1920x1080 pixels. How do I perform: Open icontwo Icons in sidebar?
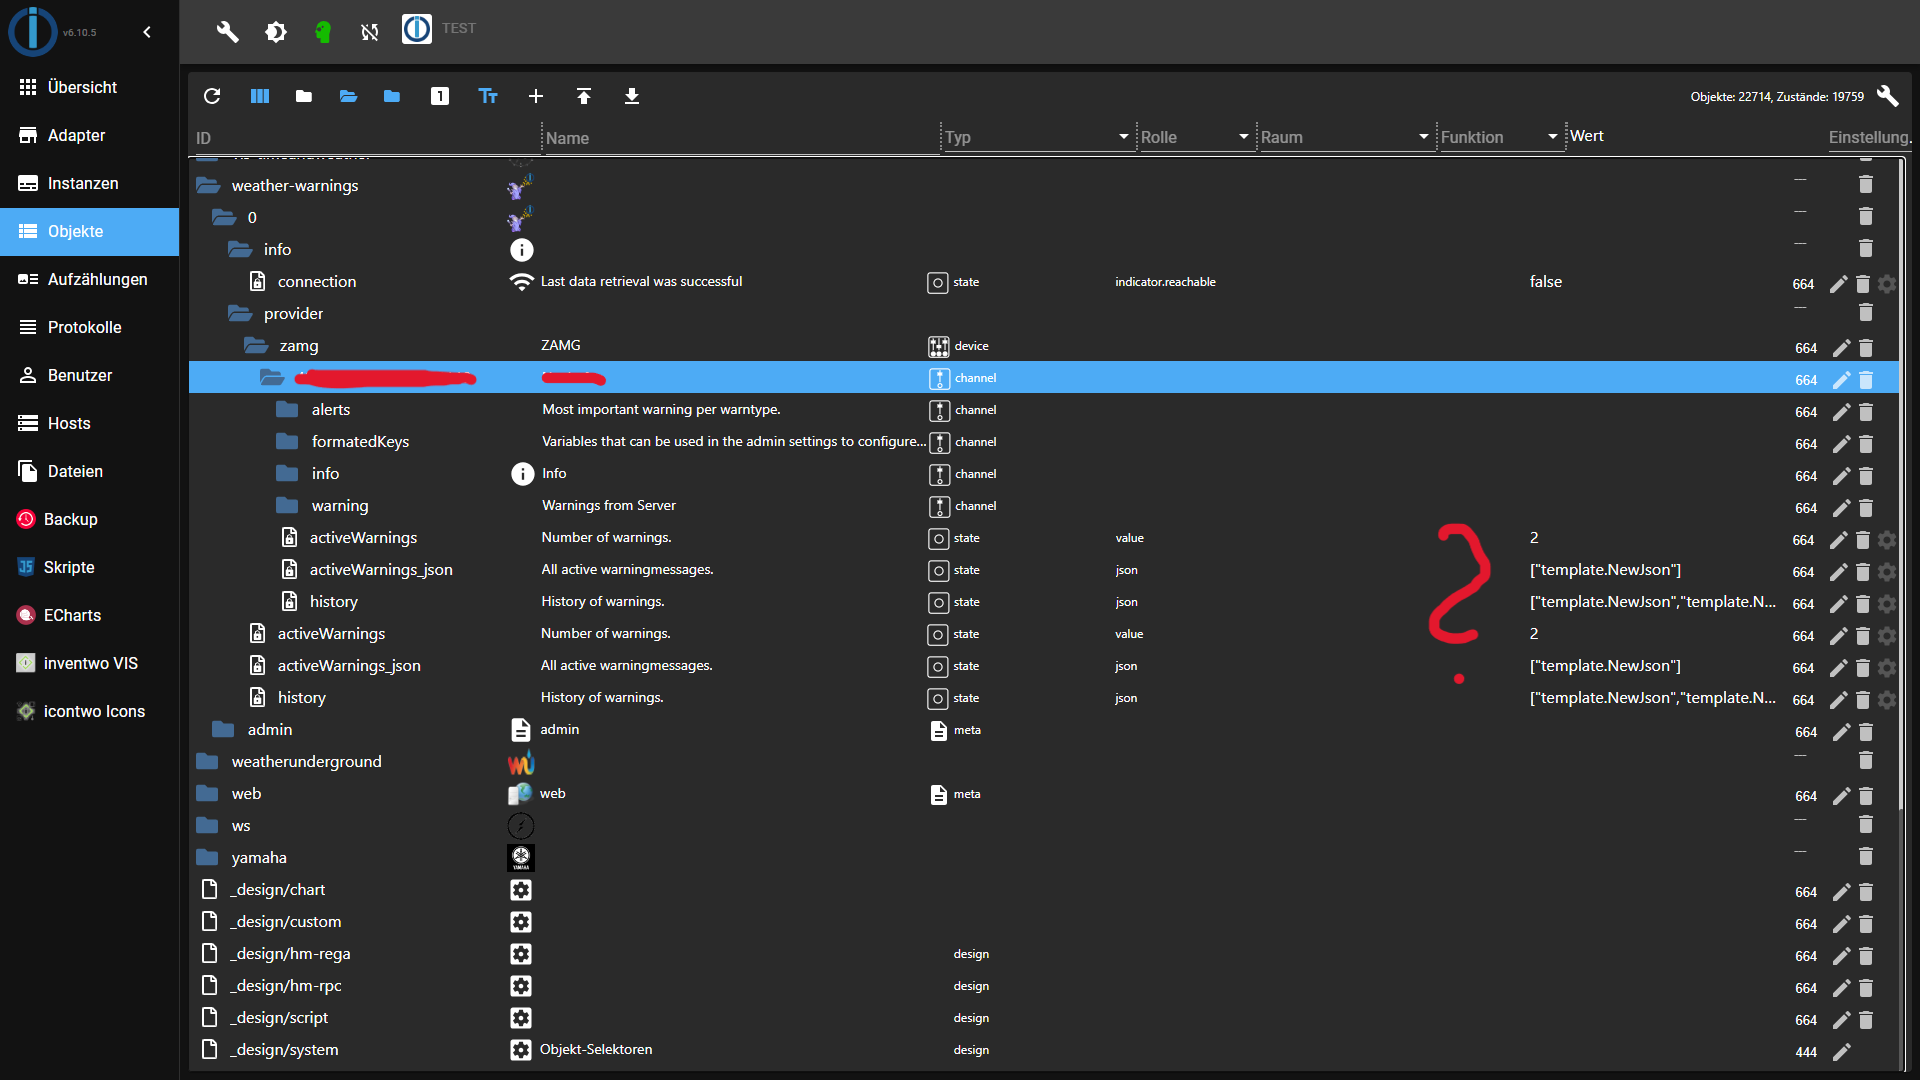(x=89, y=711)
